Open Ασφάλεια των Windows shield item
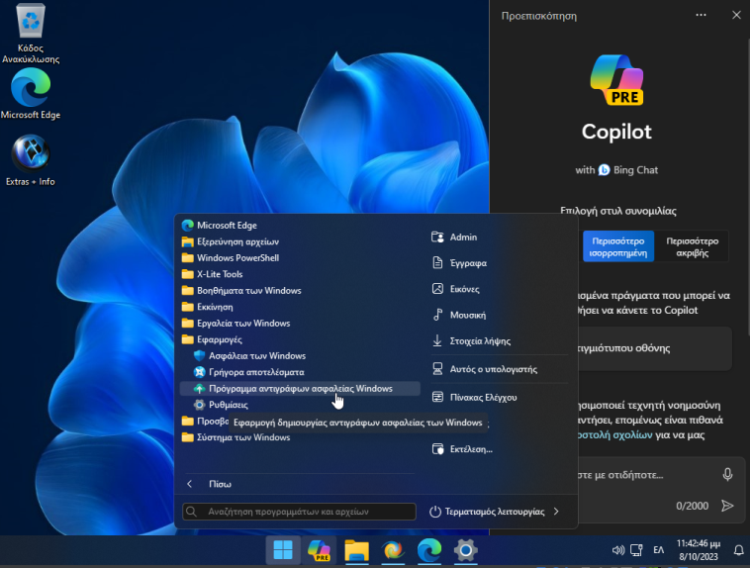 (250, 356)
